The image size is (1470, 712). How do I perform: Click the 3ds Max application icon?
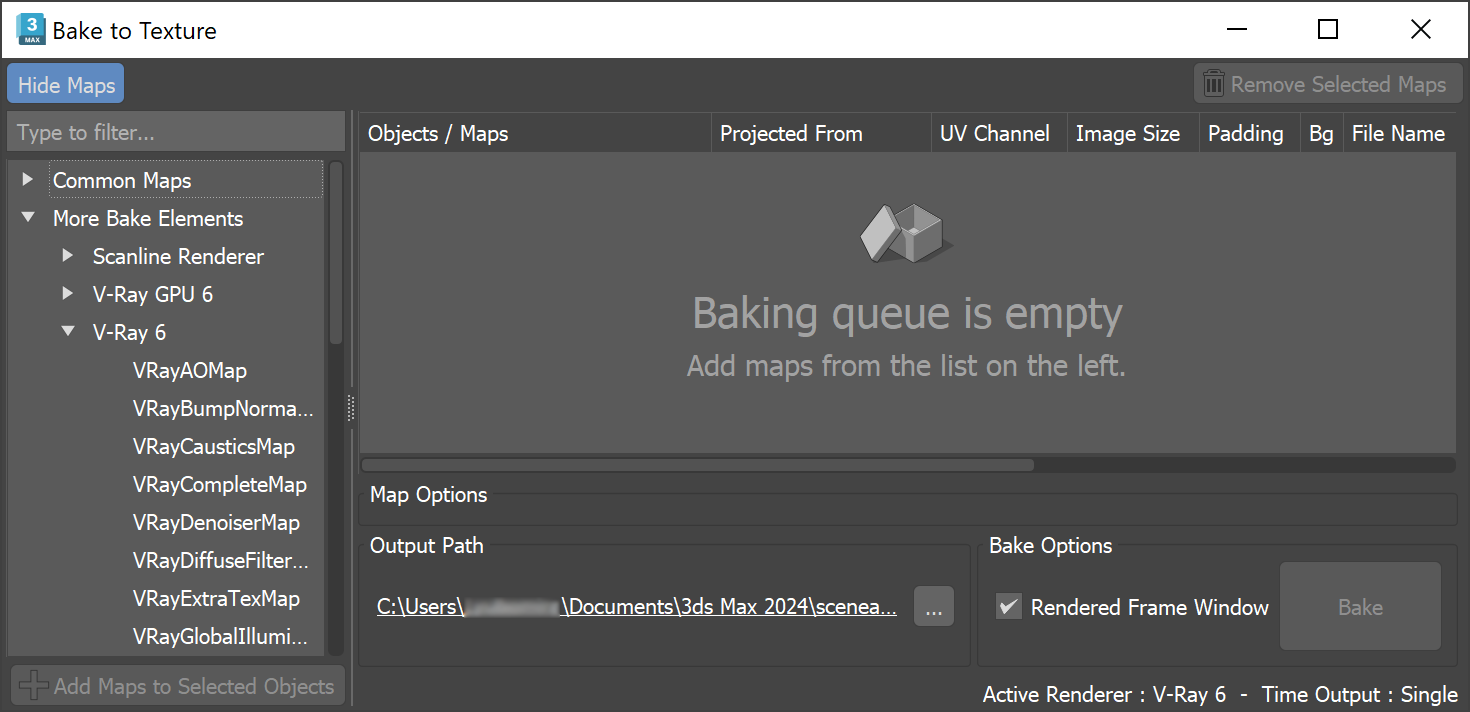coord(30,30)
